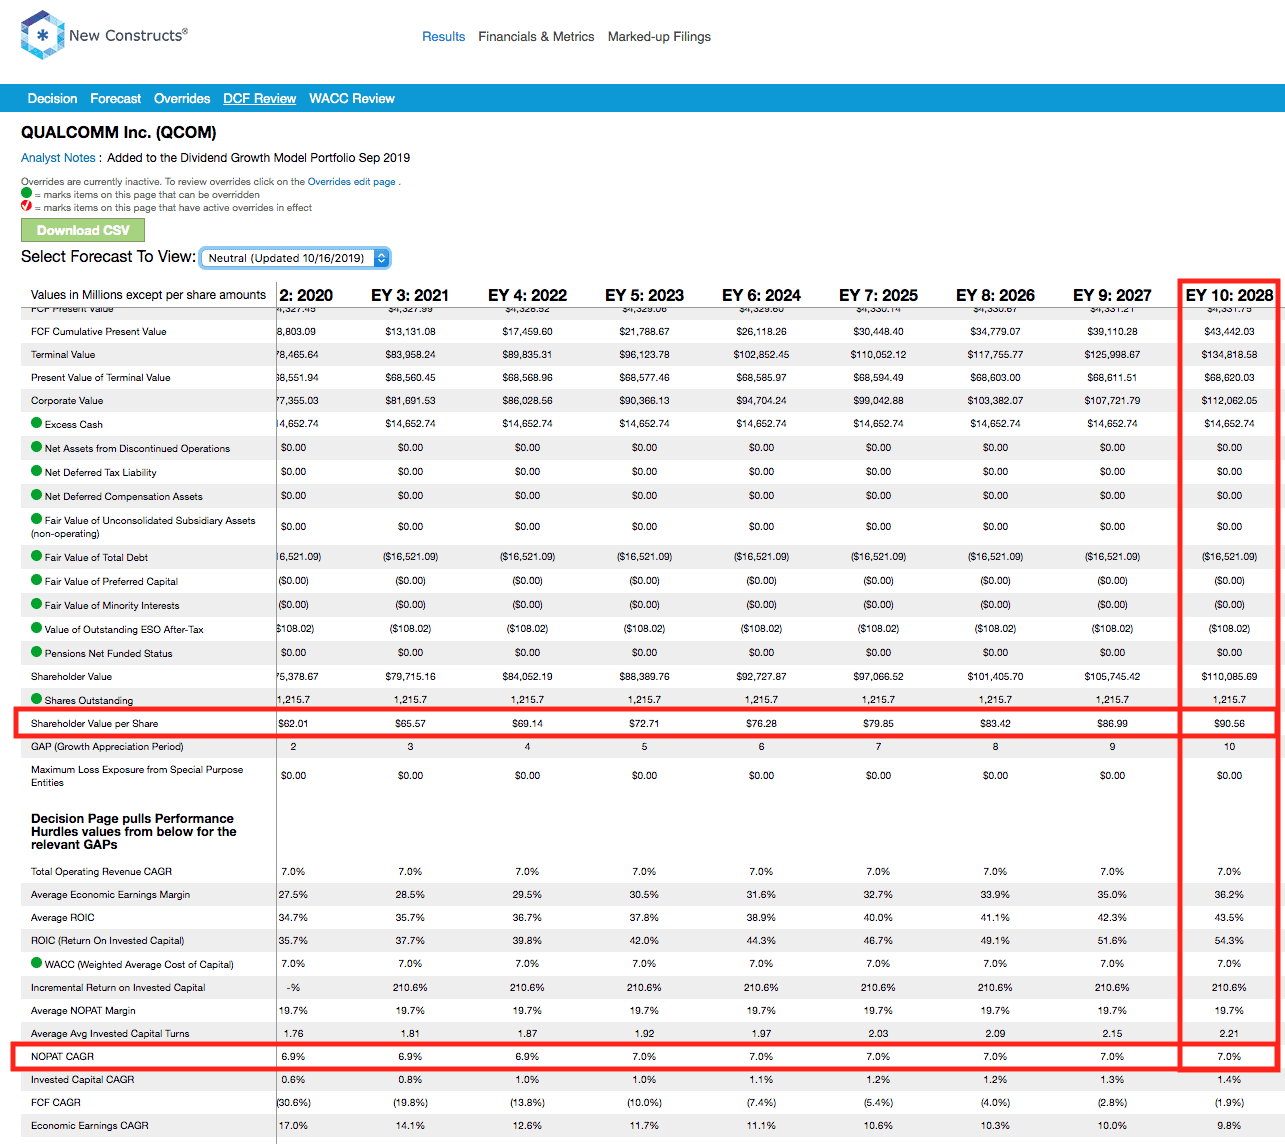Click the EY 9: 2027 column header
The width and height of the screenshot is (1285, 1144).
(x=1112, y=295)
